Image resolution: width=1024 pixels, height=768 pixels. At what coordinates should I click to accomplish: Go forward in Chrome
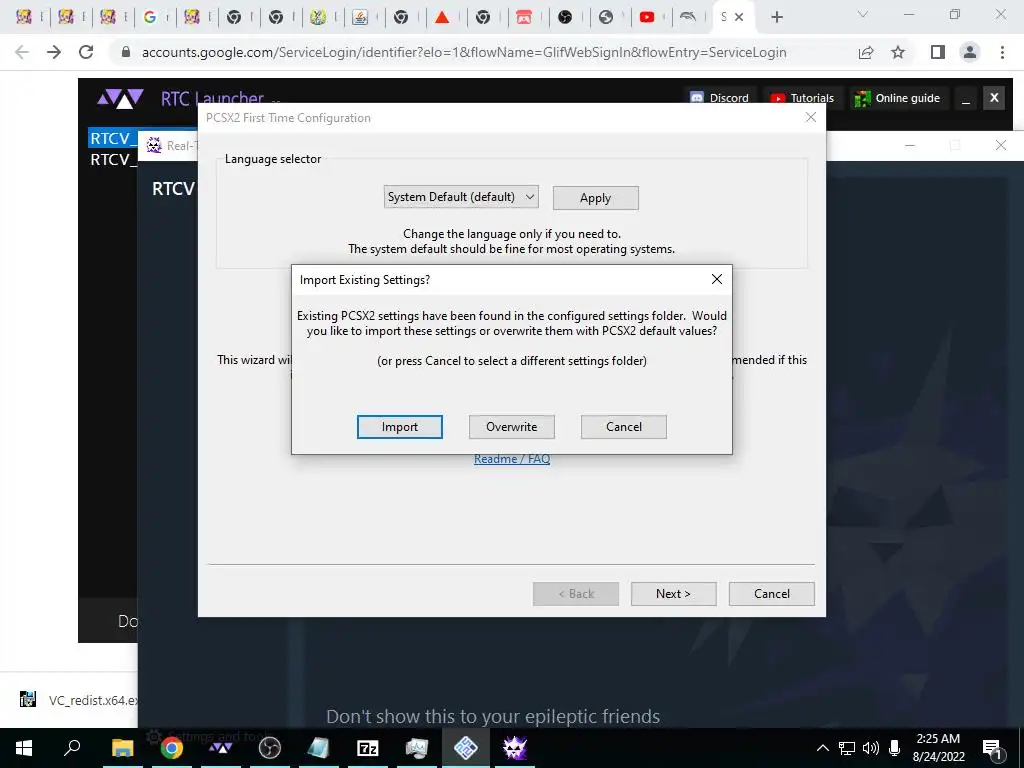click(x=54, y=52)
